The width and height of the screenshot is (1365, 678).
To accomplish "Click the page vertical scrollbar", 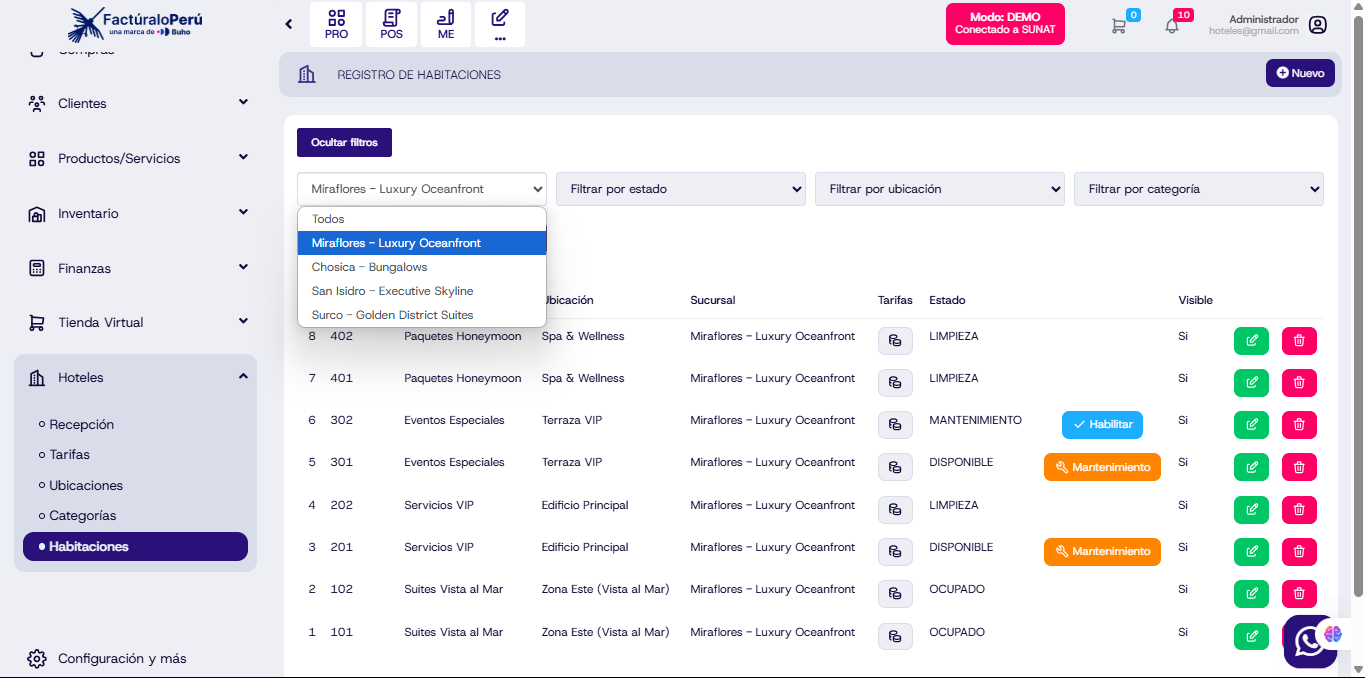I will (x=1357, y=300).
